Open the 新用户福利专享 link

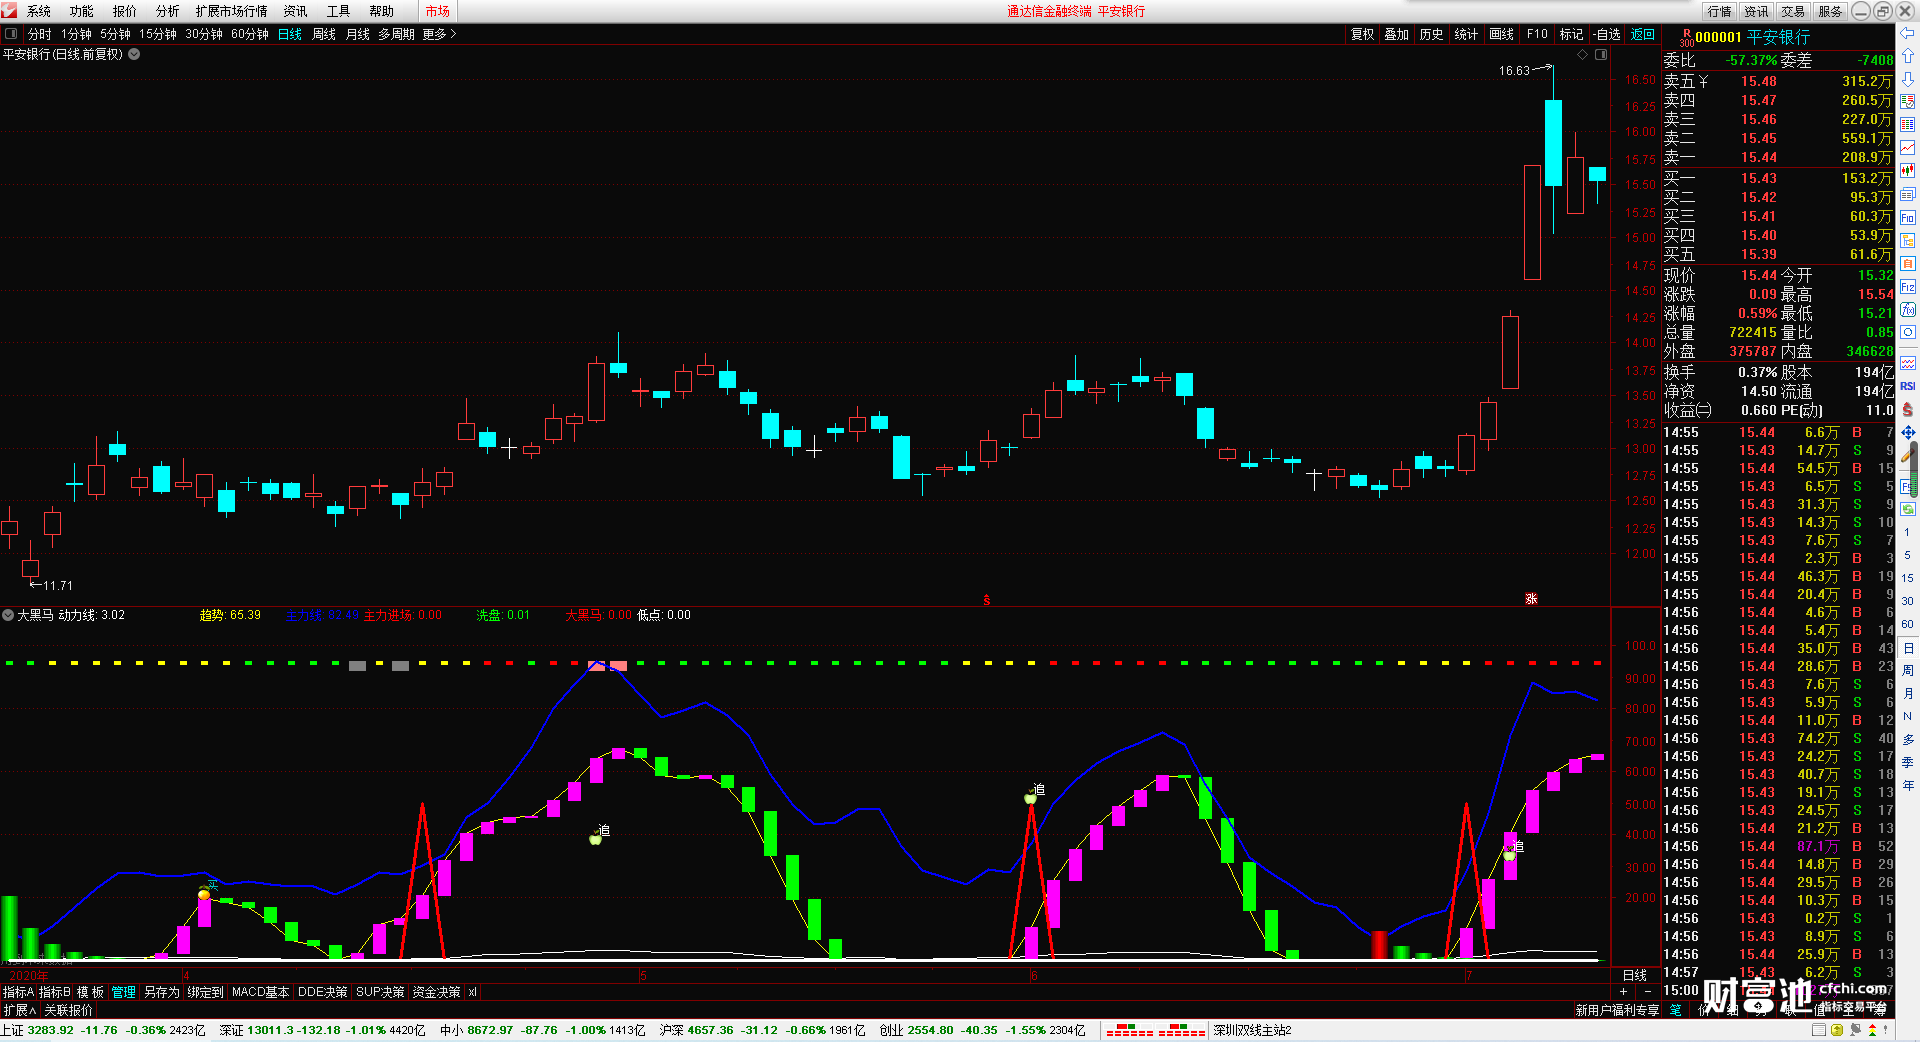click(1617, 1010)
